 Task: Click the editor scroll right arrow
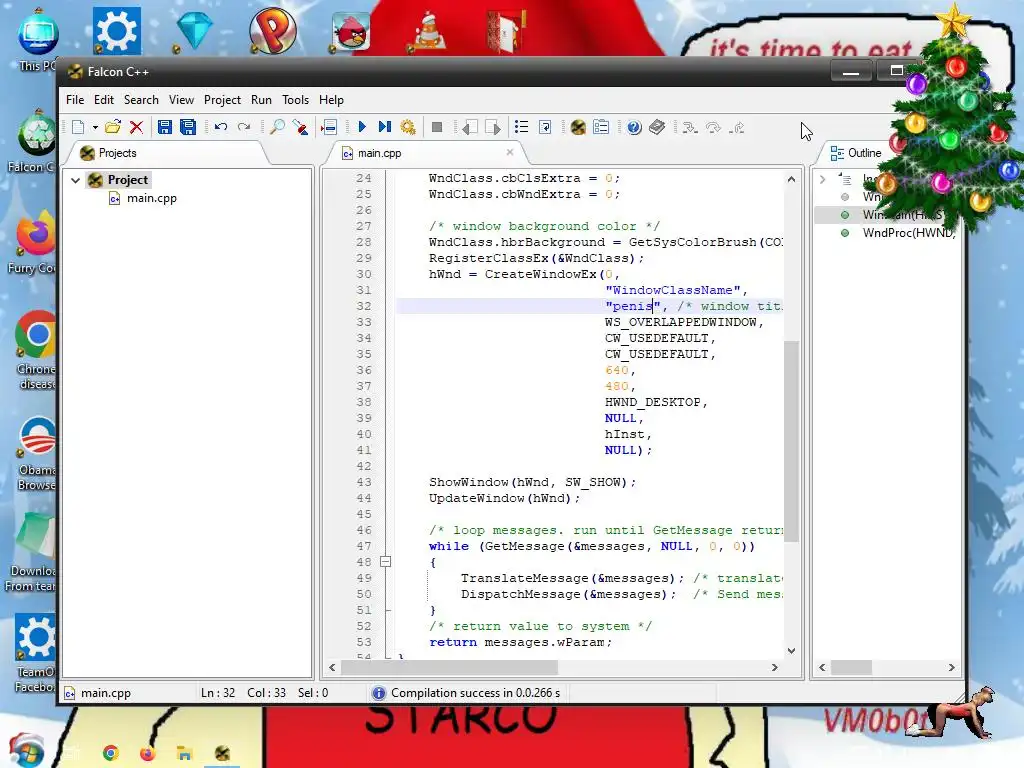tap(775, 667)
